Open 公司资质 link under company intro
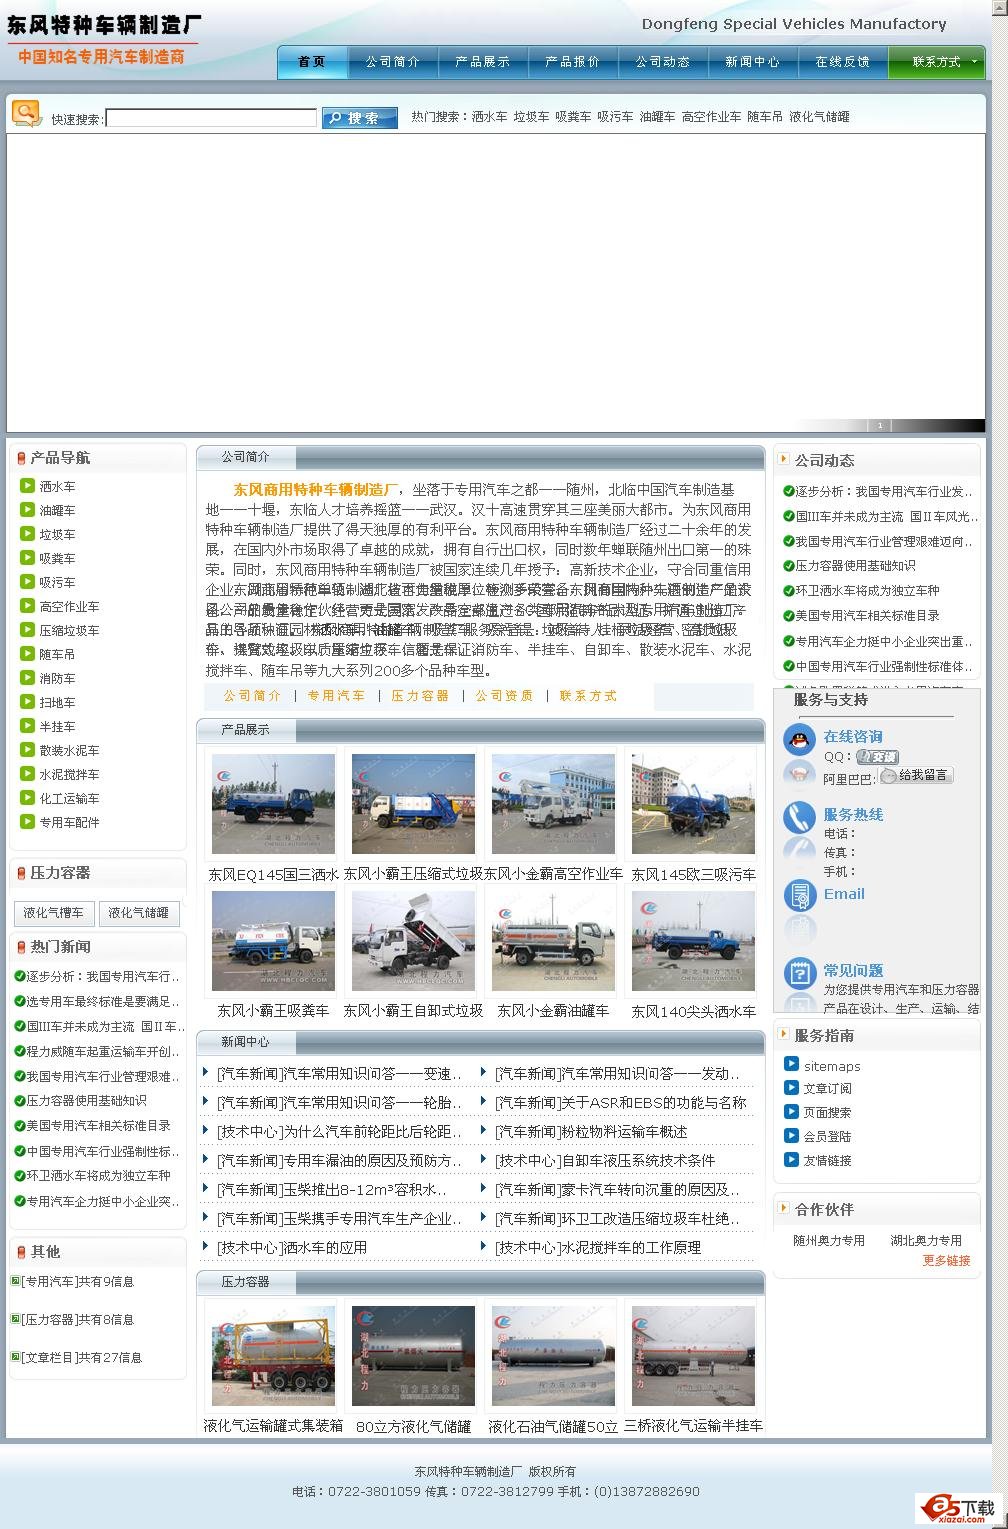 (x=505, y=696)
